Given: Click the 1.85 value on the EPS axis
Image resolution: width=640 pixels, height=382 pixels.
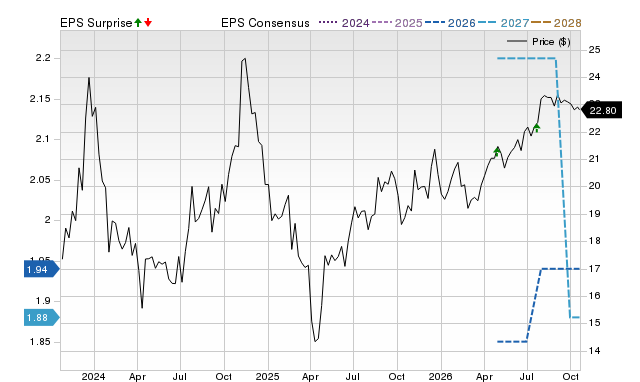Looking at the screenshot, I should coord(40,342).
